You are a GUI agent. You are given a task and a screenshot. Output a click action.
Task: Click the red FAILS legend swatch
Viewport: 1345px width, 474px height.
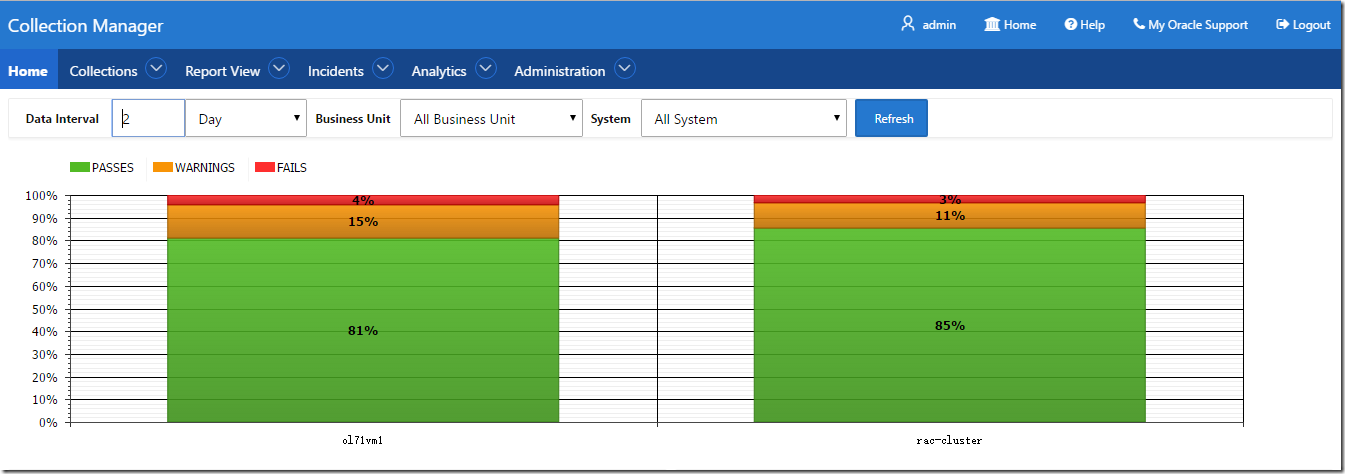click(264, 168)
